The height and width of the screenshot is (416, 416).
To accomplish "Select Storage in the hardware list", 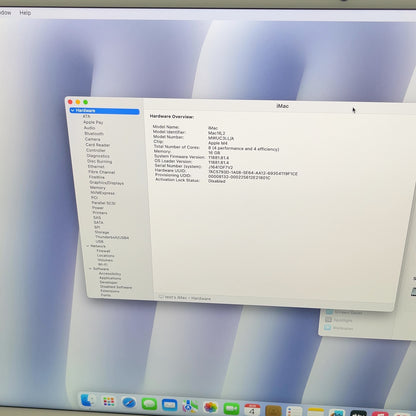I will pyautogui.click(x=102, y=232).
